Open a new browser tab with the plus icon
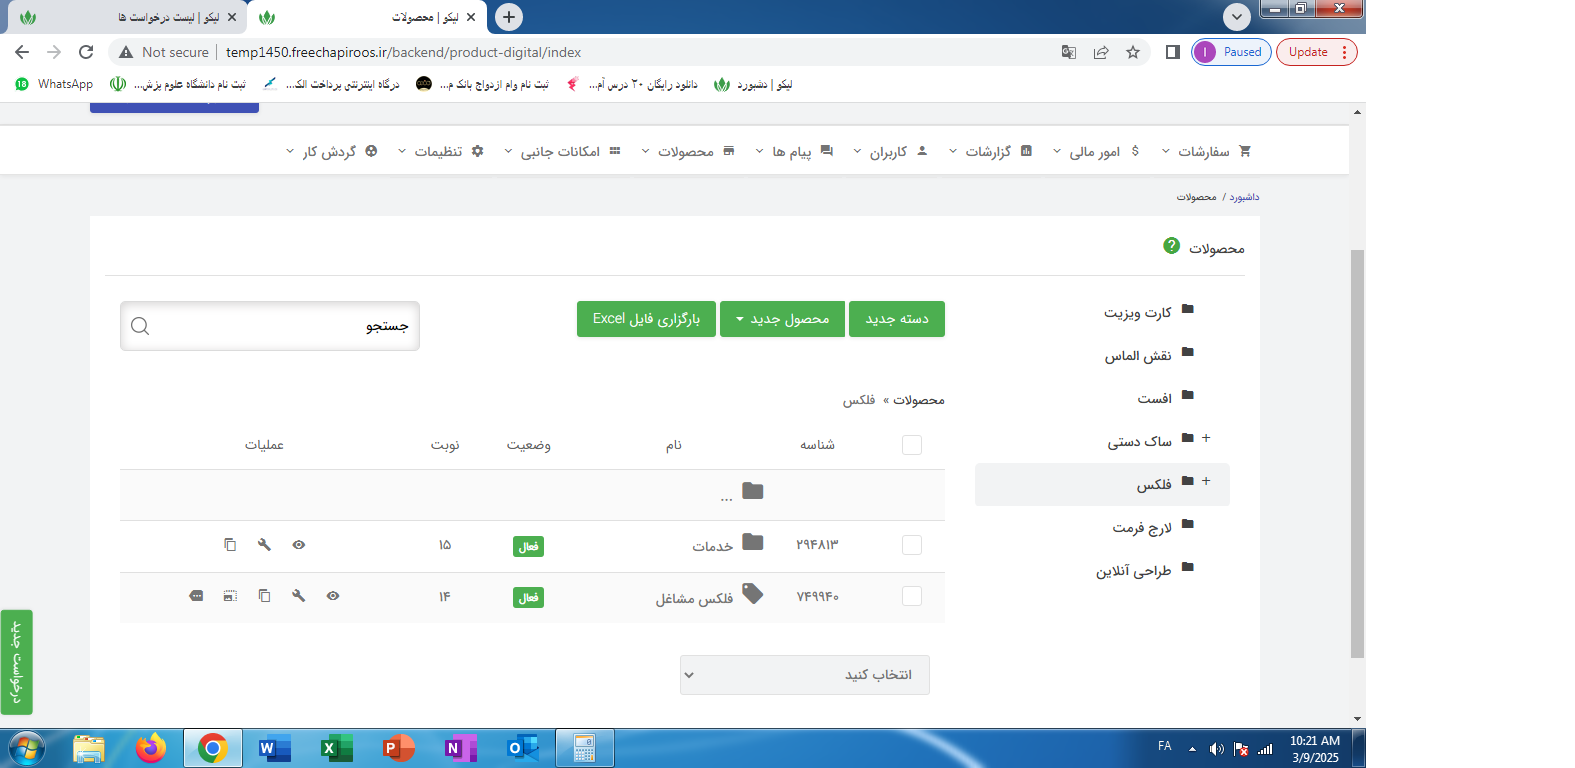Image resolution: width=1575 pixels, height=768 pixels. click(509, 17)
